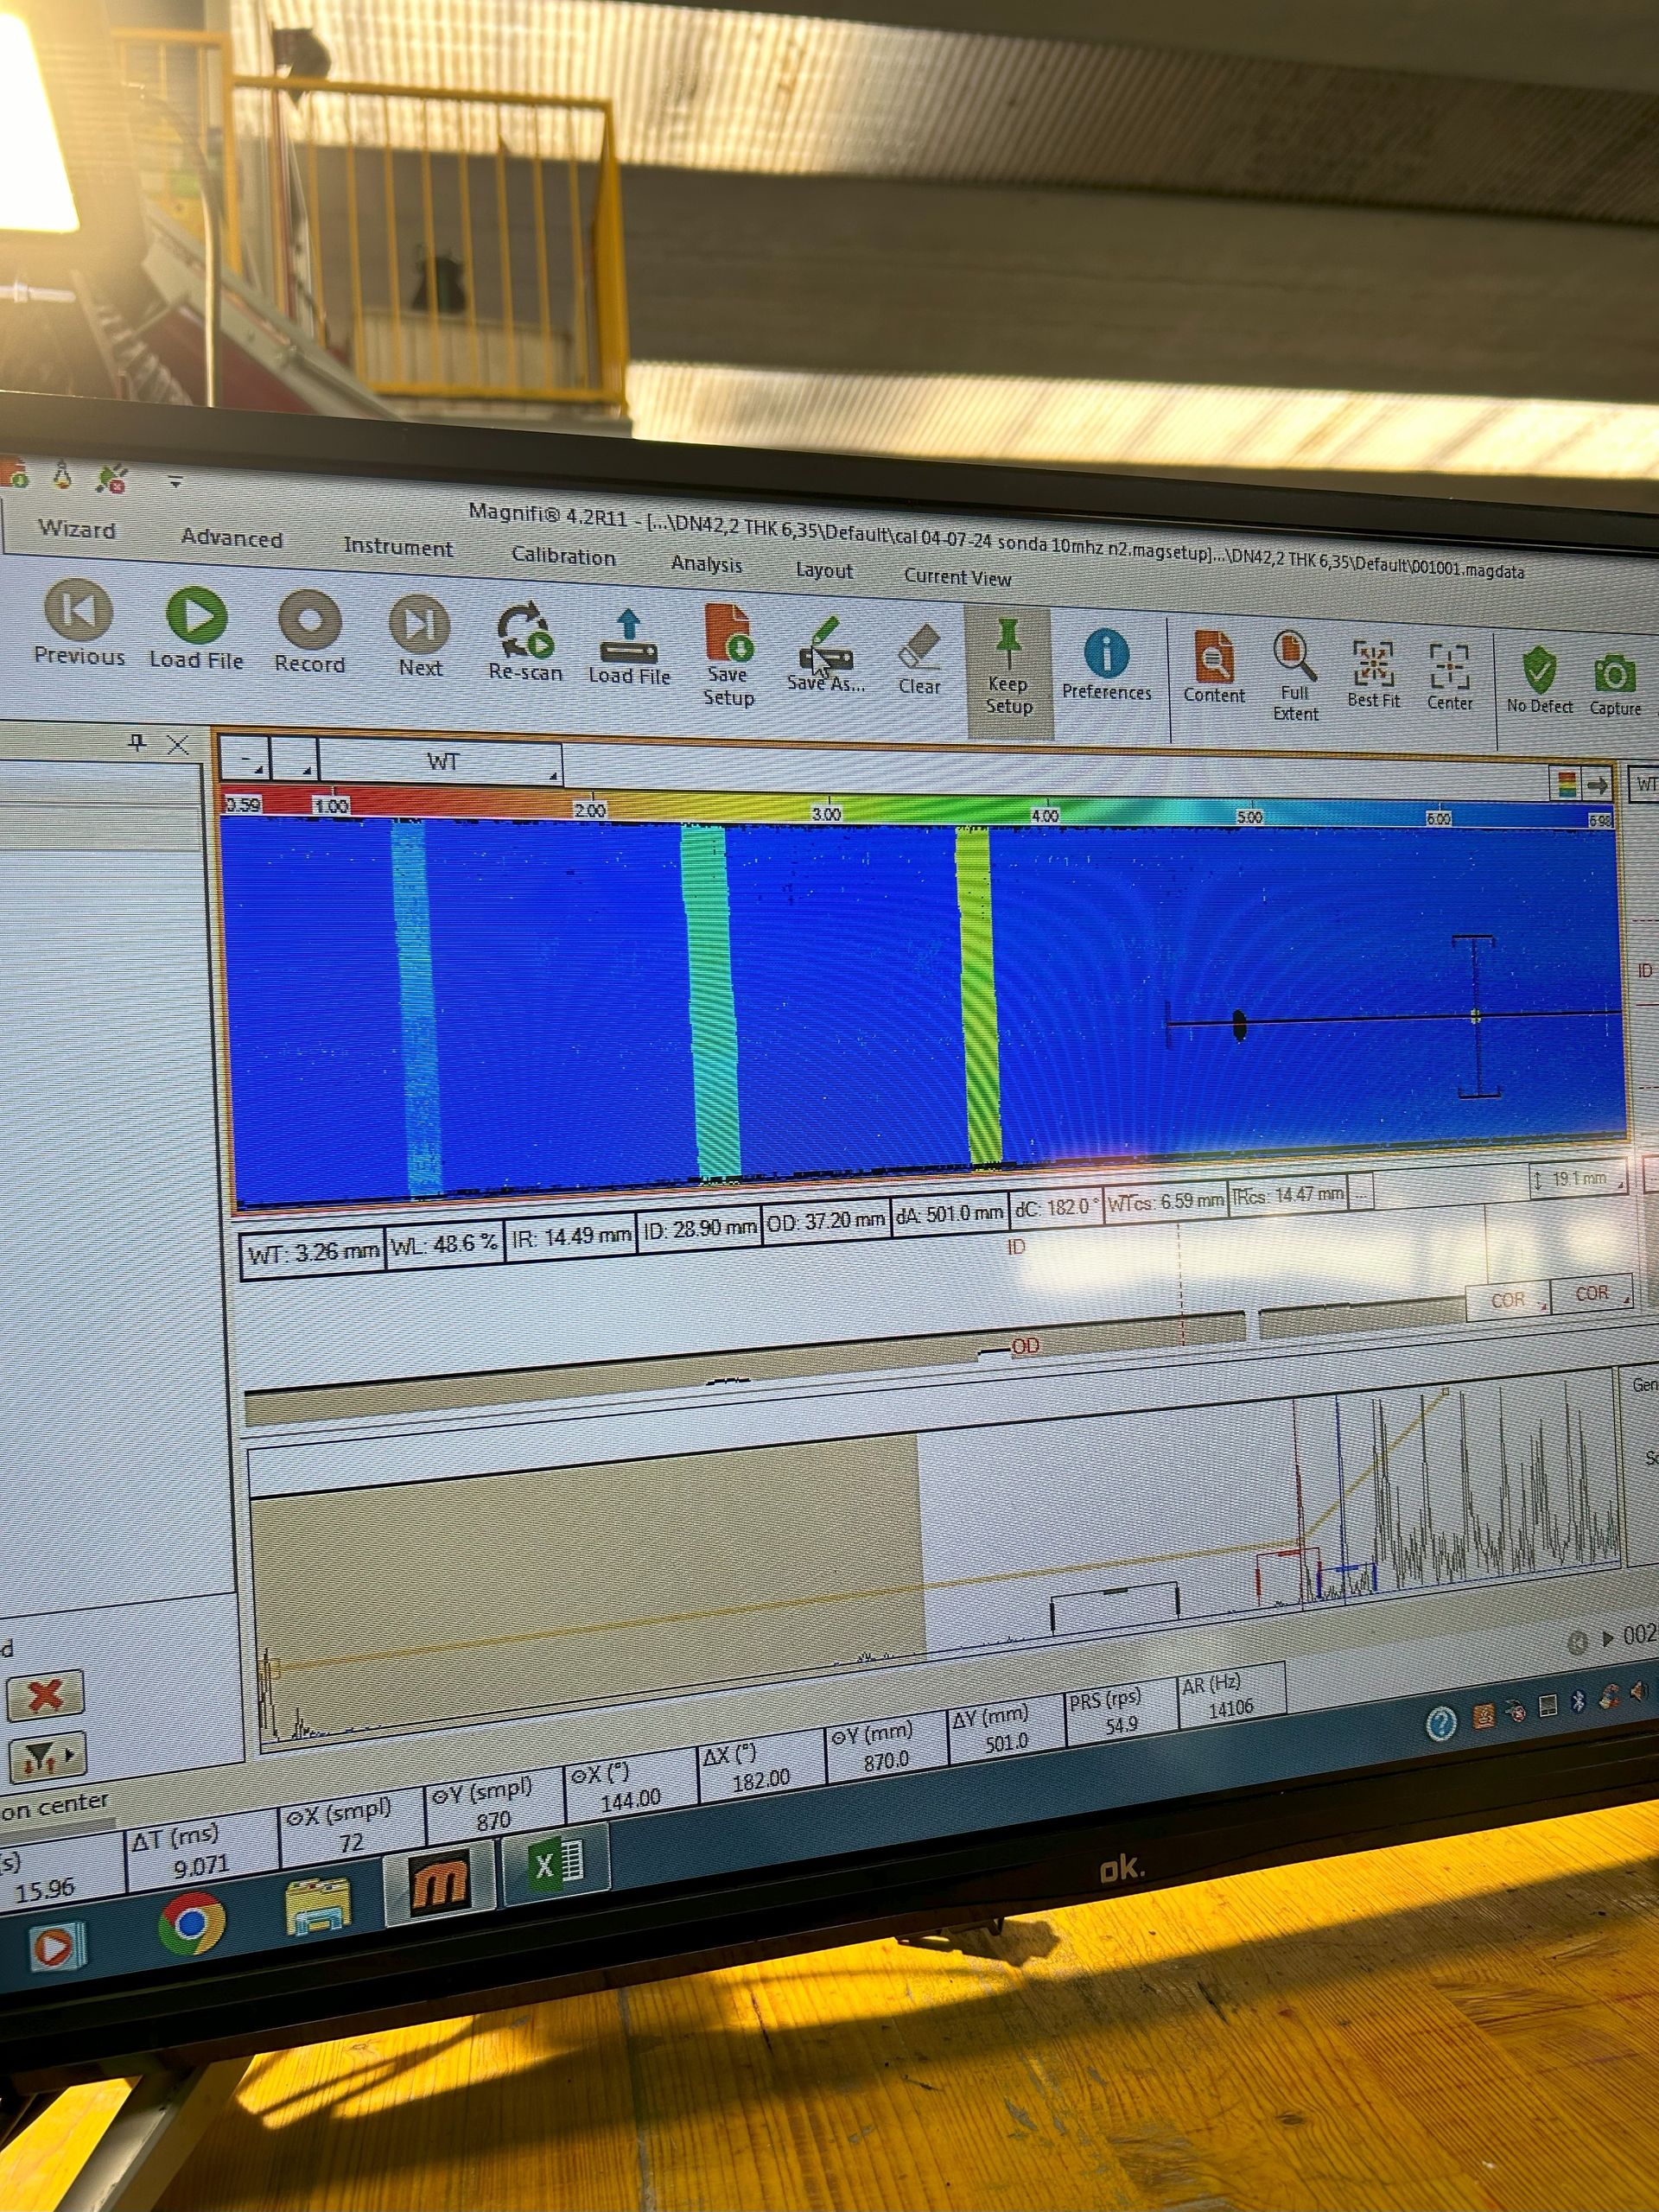Click the arrow icon beside the color palette

[1598, 786]
